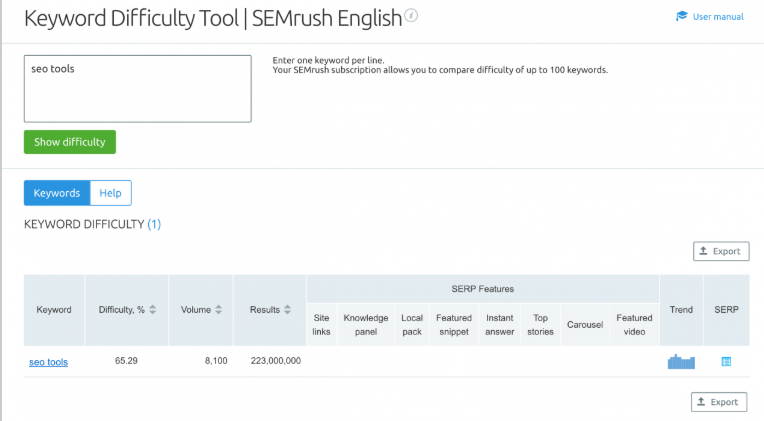Open the seo tools keyword link
Screen dimensions: 764x421
click(x=48, y=362)
